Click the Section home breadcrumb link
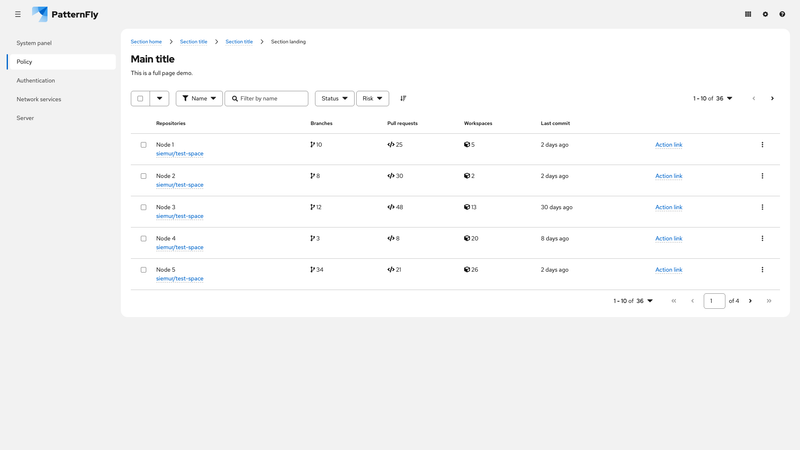Screen dimensions: 800x450 tap(146, 42)
